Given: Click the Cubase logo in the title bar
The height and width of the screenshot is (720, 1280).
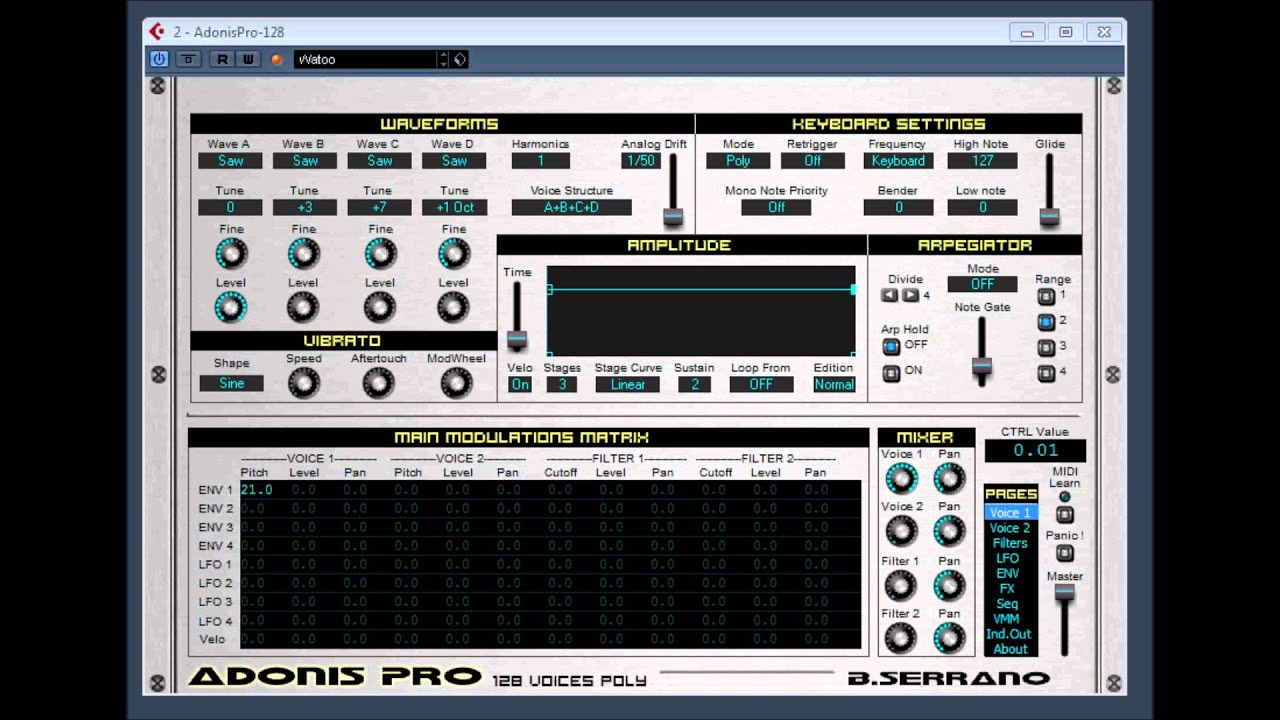Looking at the screenshot, I should [x=157, y=31].
